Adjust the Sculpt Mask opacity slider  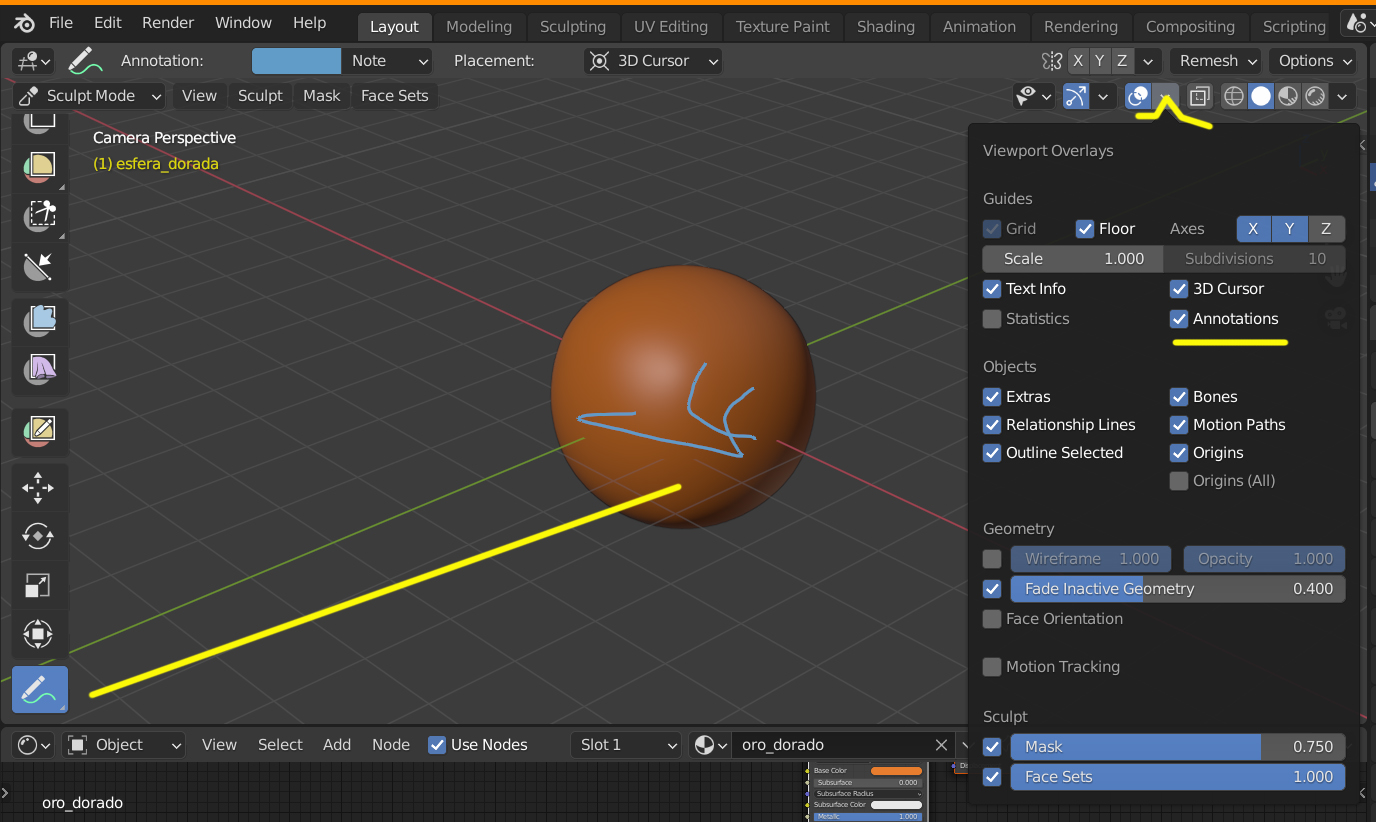pyautogui.click(x=1178, y=747)
